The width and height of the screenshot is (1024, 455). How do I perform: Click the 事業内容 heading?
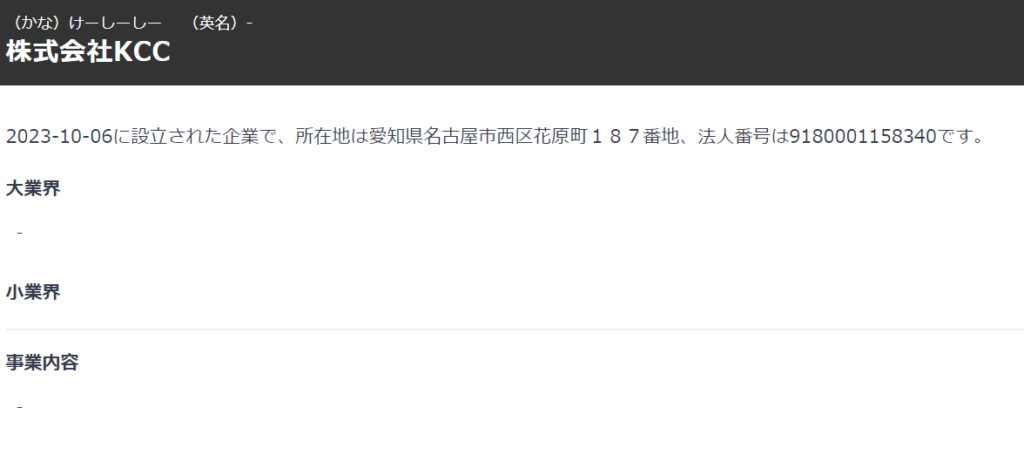click(42, 363)
